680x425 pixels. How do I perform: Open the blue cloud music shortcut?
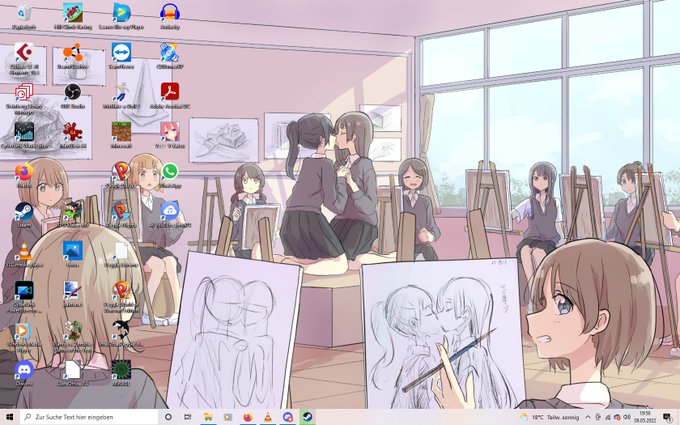(170, 215)
